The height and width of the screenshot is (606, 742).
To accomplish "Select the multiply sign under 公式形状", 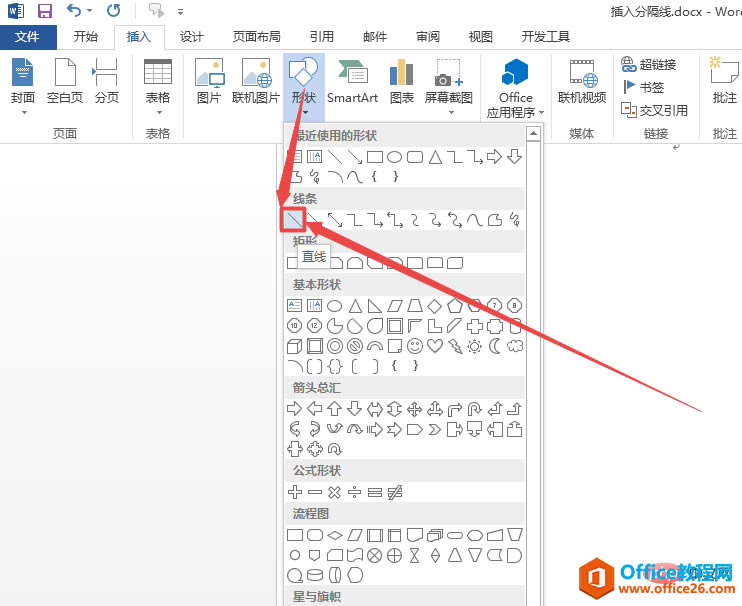I will [x=335, y=492].
